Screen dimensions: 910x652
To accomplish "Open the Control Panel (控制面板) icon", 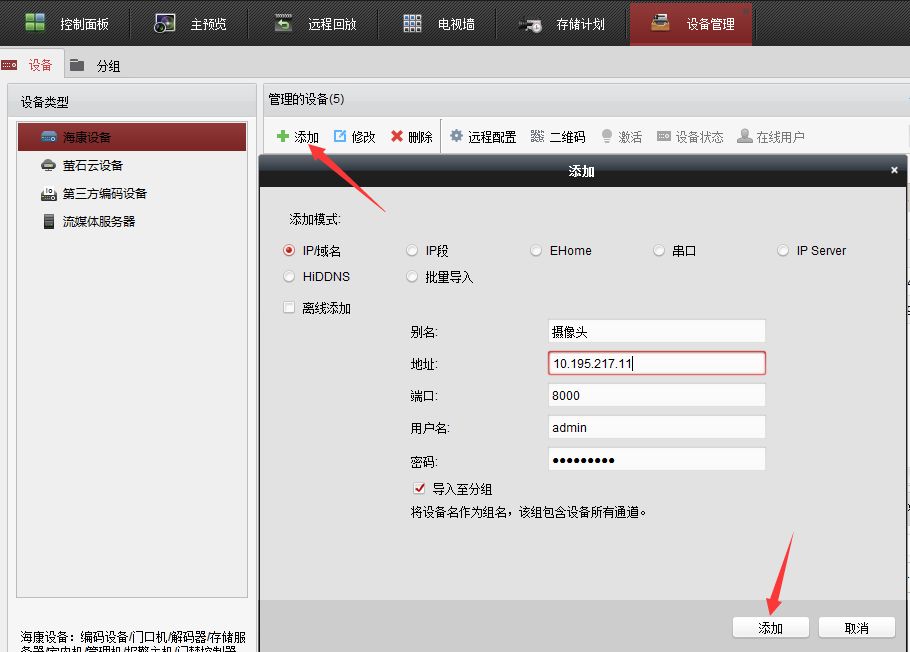I will point(36,23).
